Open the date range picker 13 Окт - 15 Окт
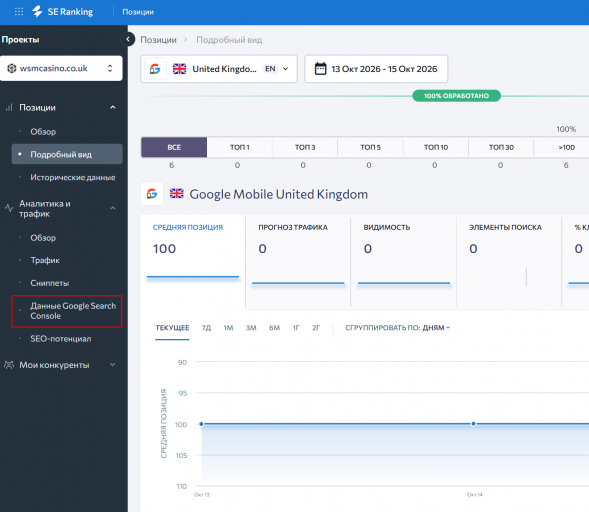Viewport: 589px width, 512px height. pyautogui.click(x=376, y=69)
